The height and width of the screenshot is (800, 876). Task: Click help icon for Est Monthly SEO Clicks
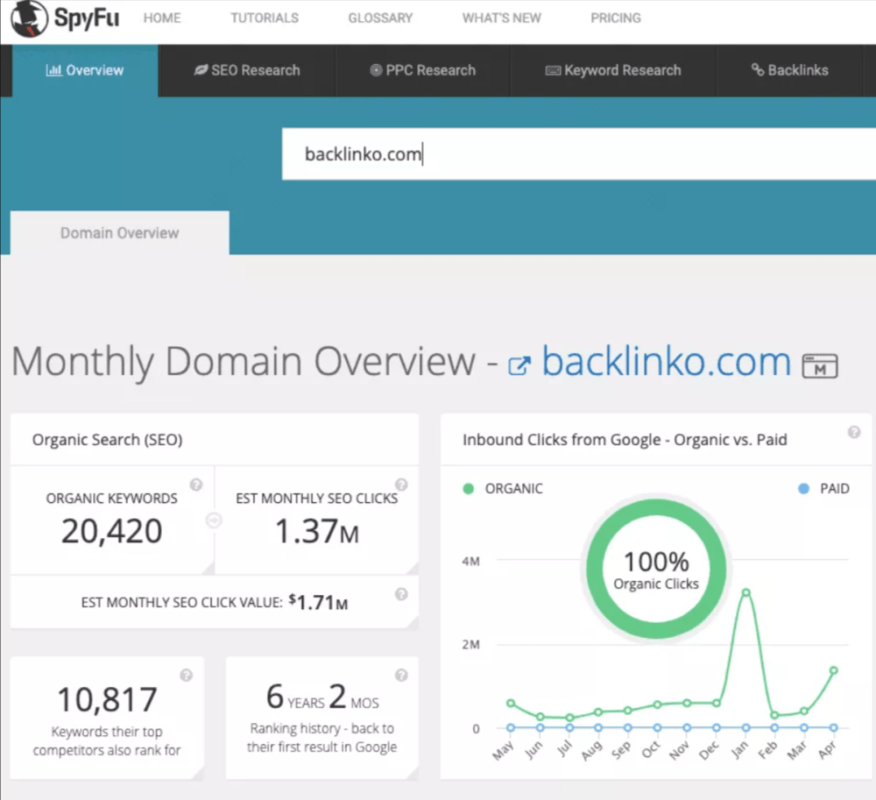pos(401,485)
